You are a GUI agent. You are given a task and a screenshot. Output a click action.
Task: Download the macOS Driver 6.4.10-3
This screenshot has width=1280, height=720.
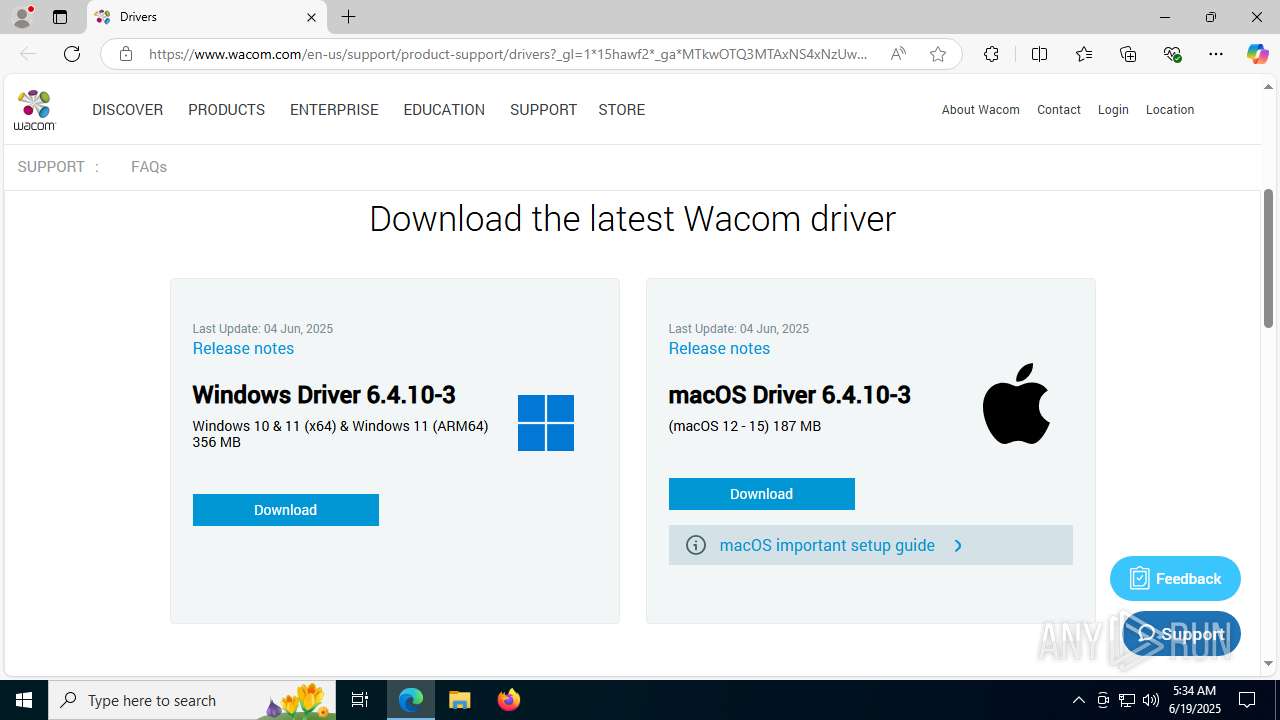[762, 494]
